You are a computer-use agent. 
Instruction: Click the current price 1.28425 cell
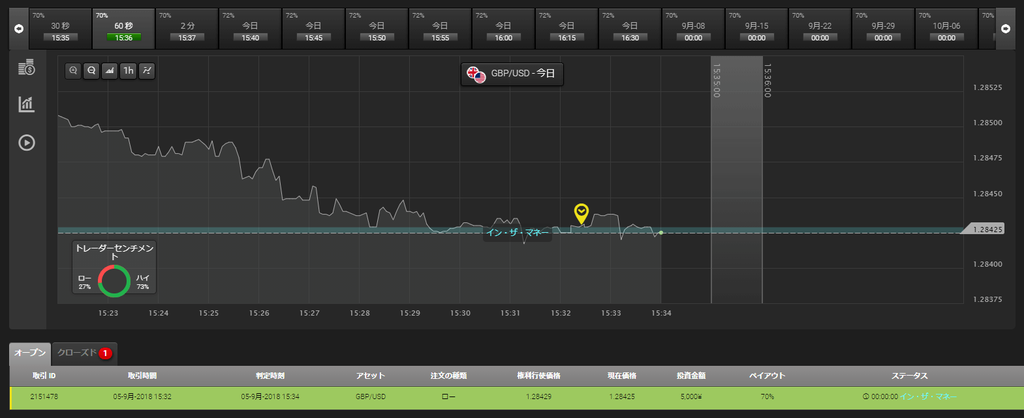point(621,396)
